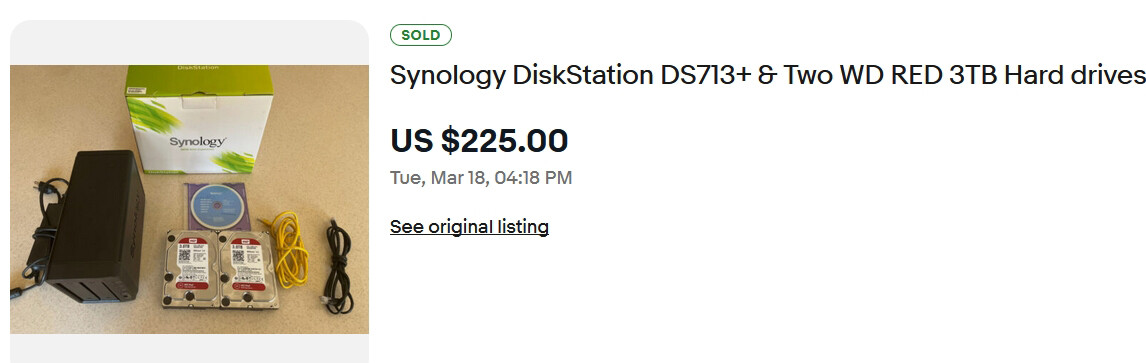Select the Synology DiskStation DS713+ listing title
Viewport: 1146px width, 363px height.
coord(767,75)
